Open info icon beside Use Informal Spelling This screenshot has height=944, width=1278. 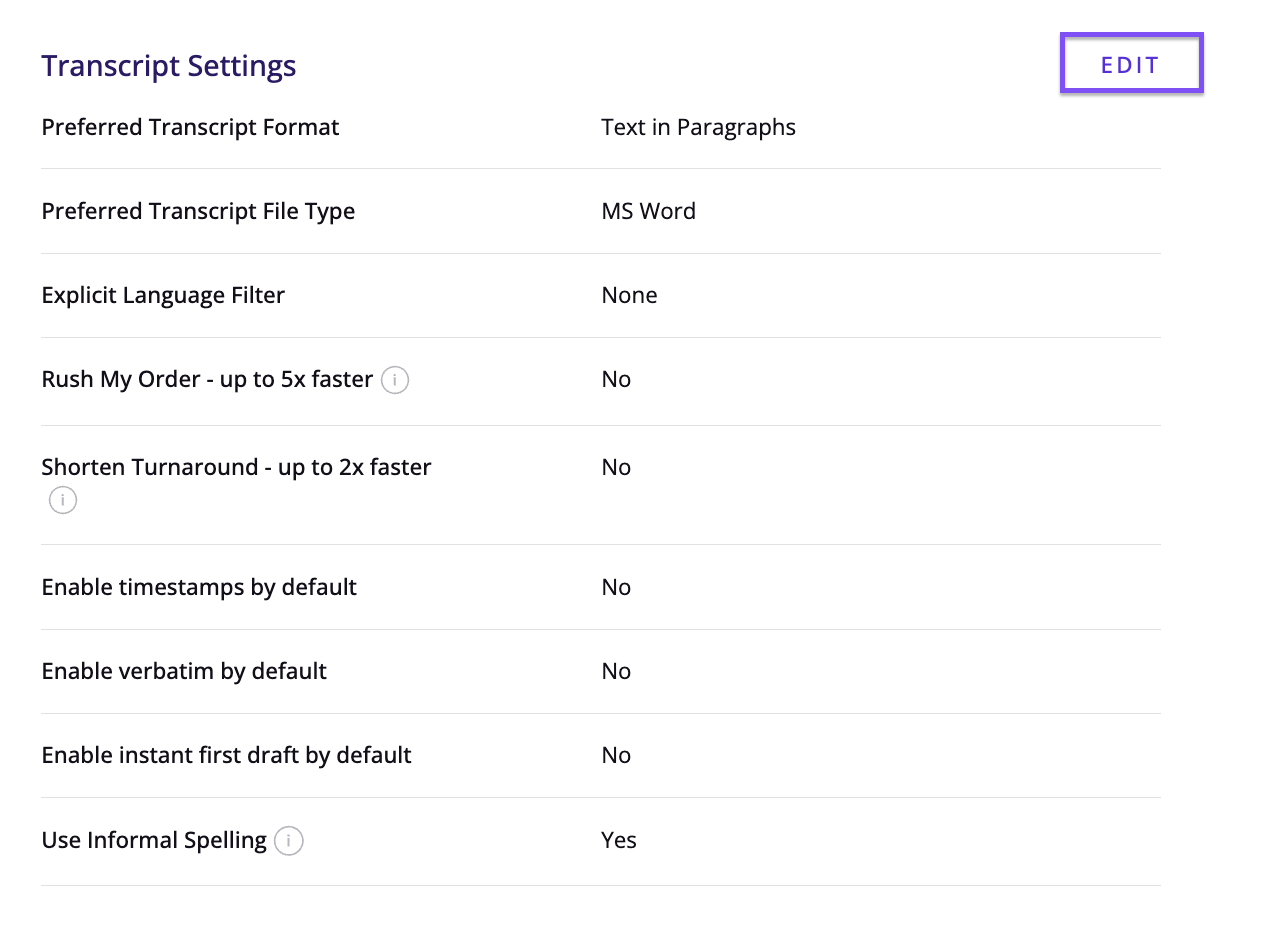coord(289,841)
